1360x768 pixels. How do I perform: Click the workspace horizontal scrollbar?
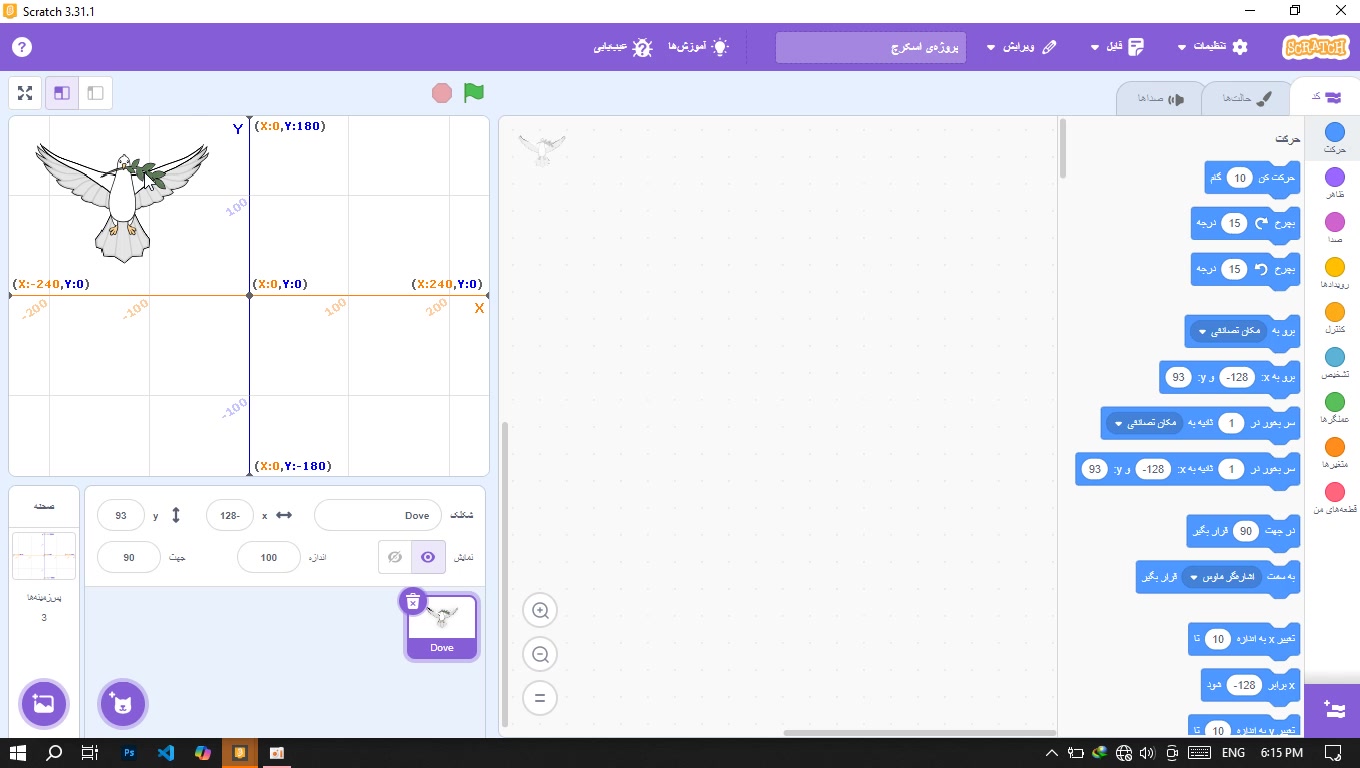point(919,733)
